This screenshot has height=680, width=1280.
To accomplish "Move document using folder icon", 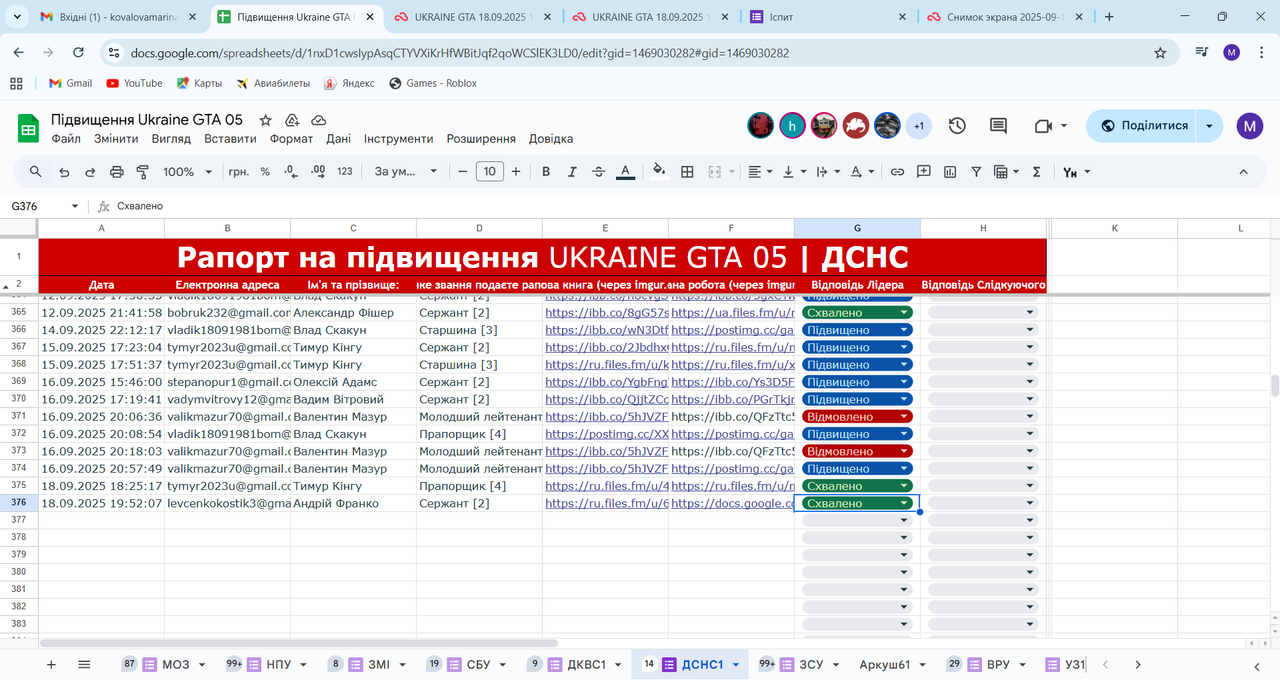I will click(x=292, y=119).
